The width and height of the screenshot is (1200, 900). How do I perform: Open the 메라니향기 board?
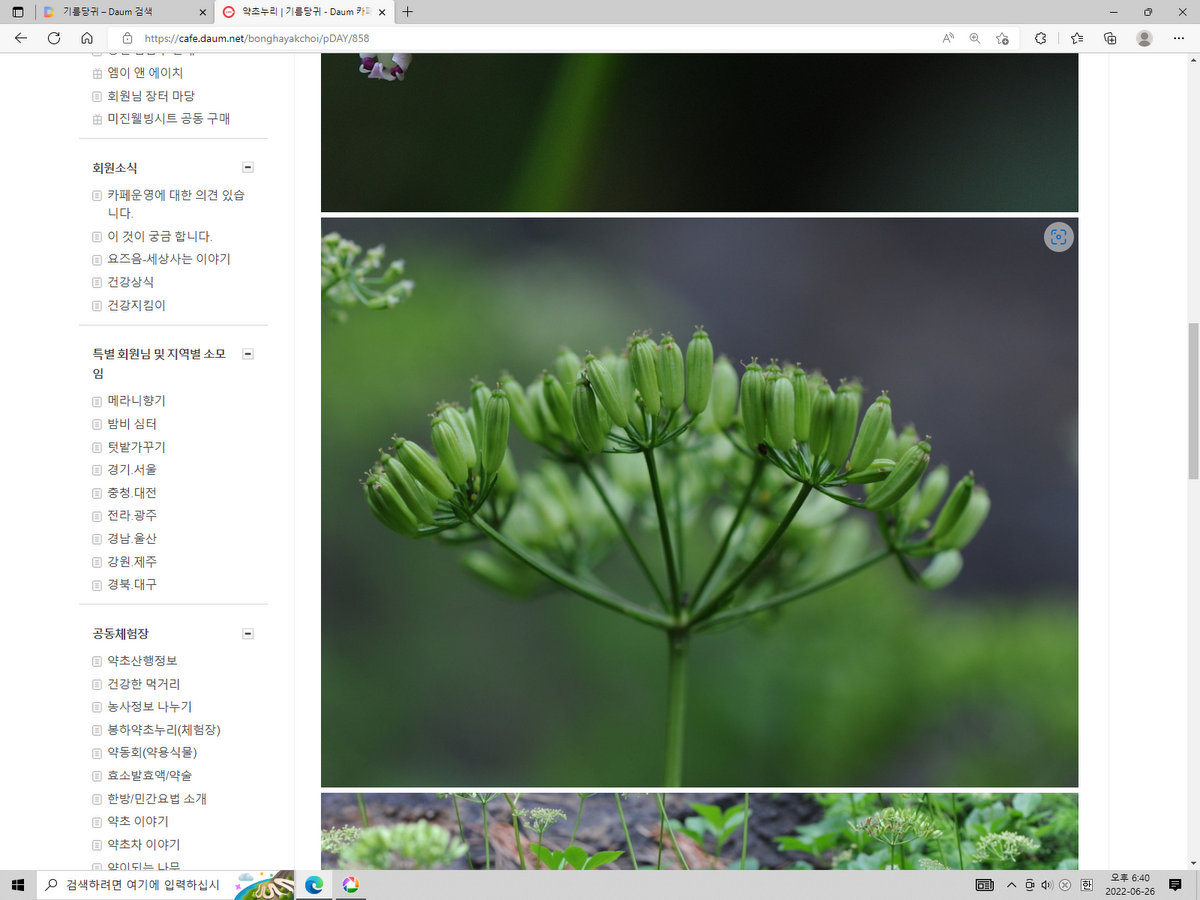[x=137, y=401]
